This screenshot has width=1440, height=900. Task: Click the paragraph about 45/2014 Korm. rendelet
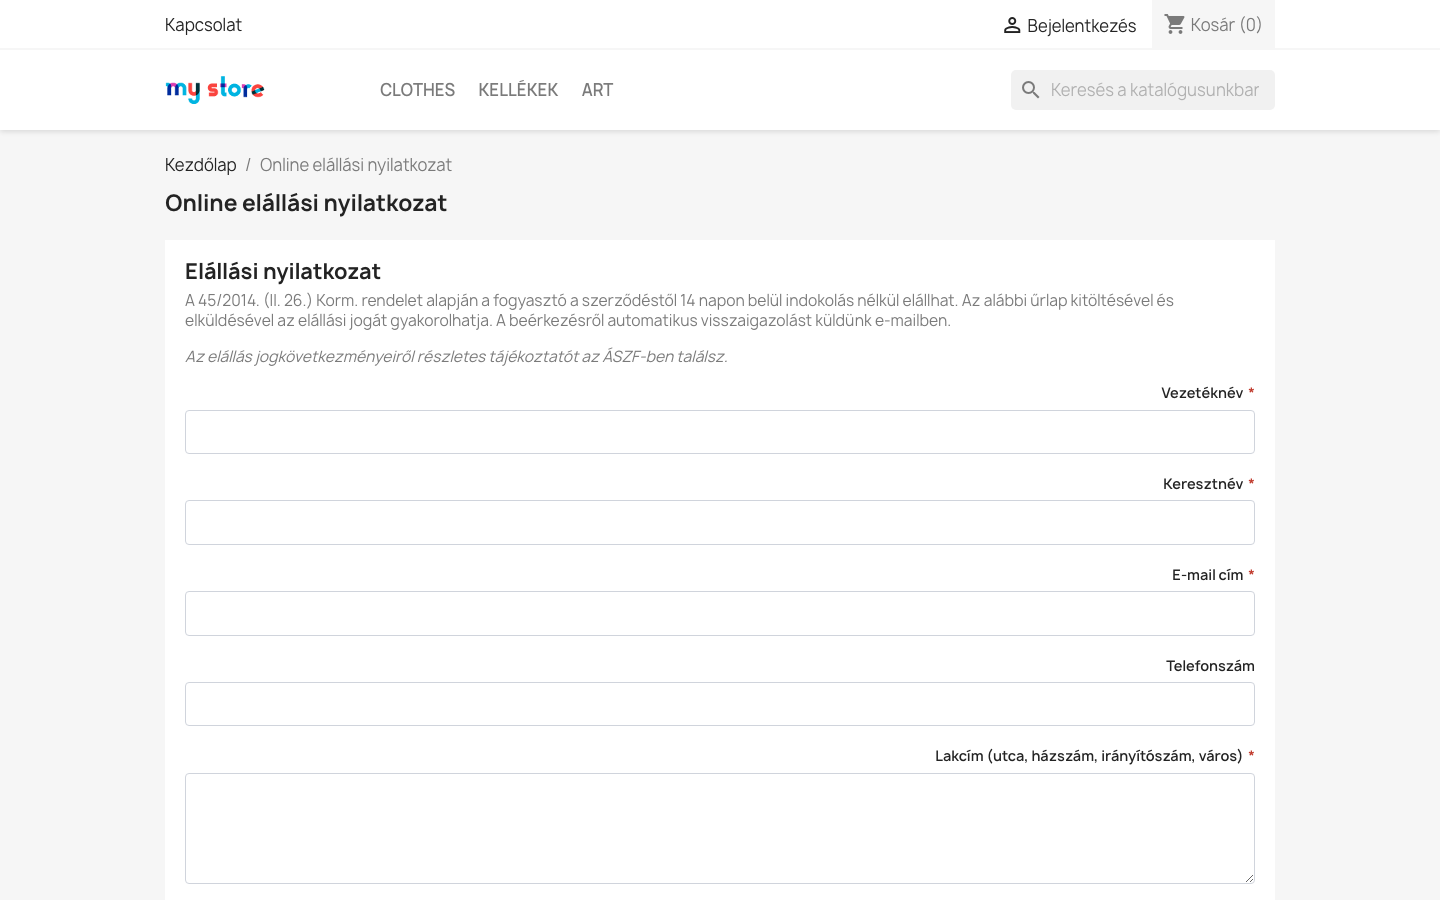pos(680,310)
